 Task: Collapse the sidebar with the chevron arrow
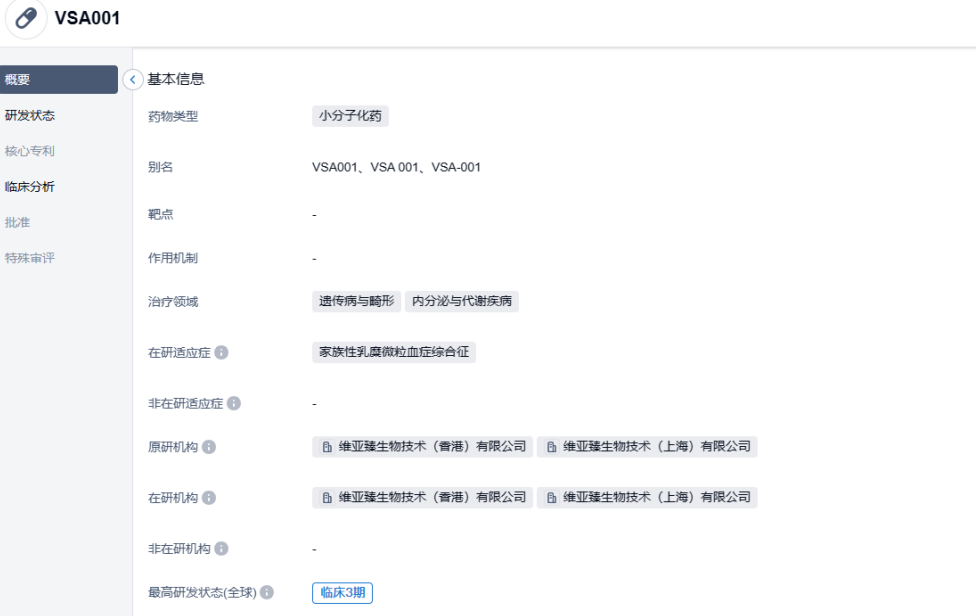[133, 79]
